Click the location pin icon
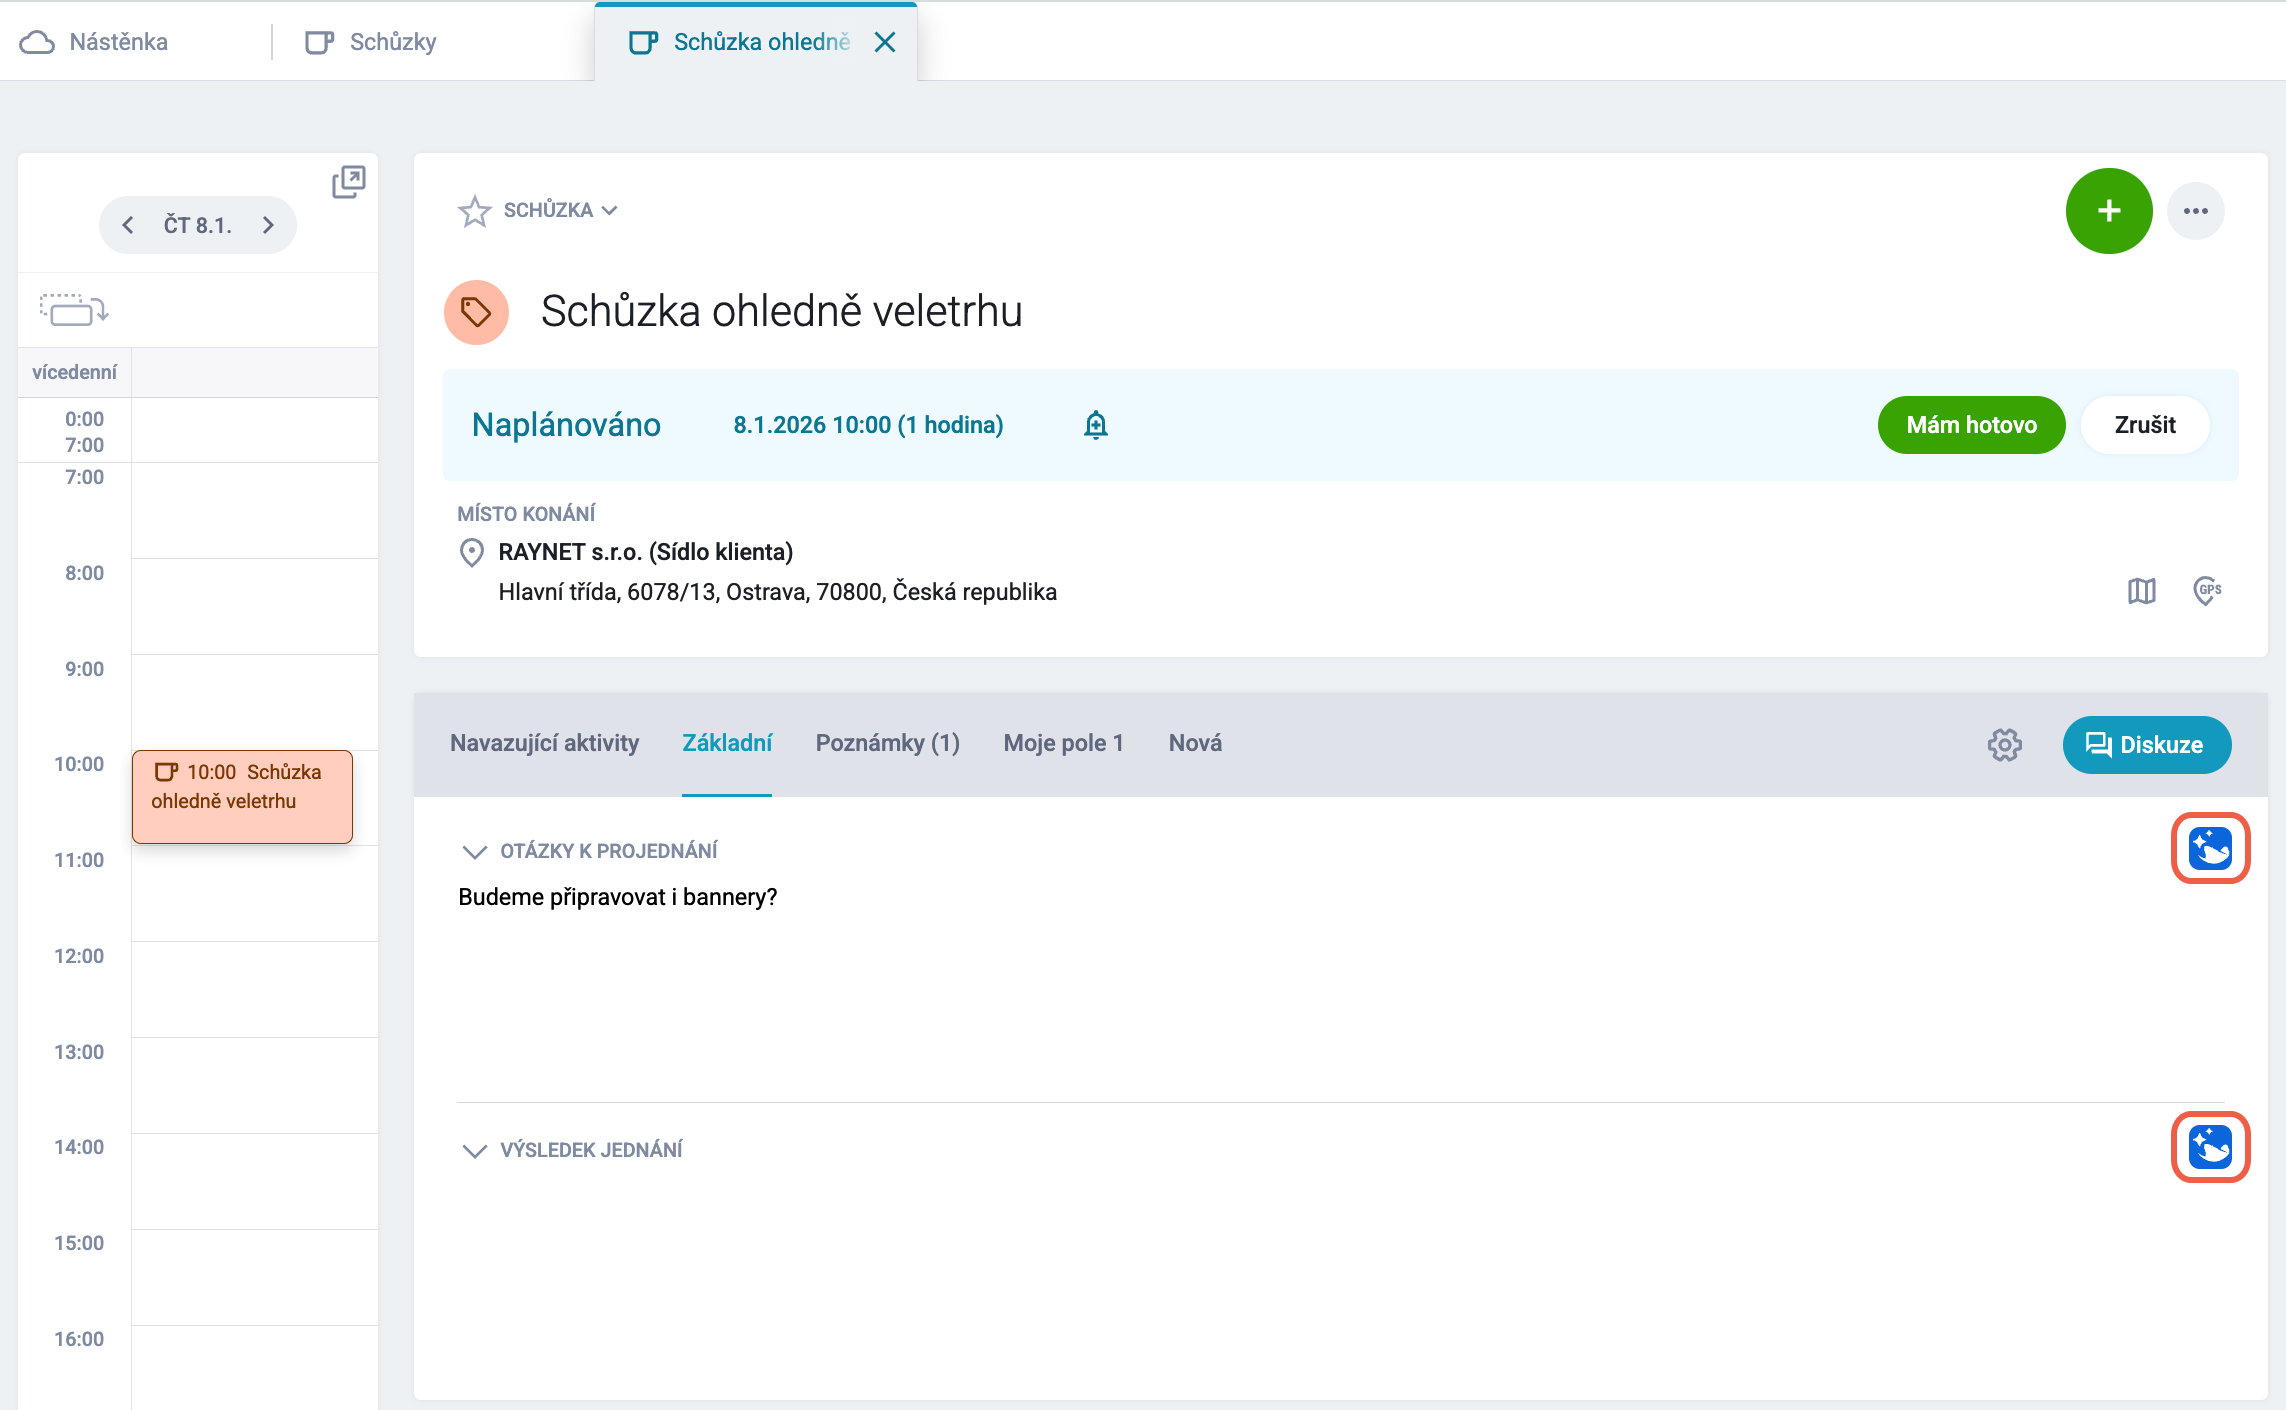Image resolution: width=2286 pixels, height=1410 pixels. (x=471, y=552)
